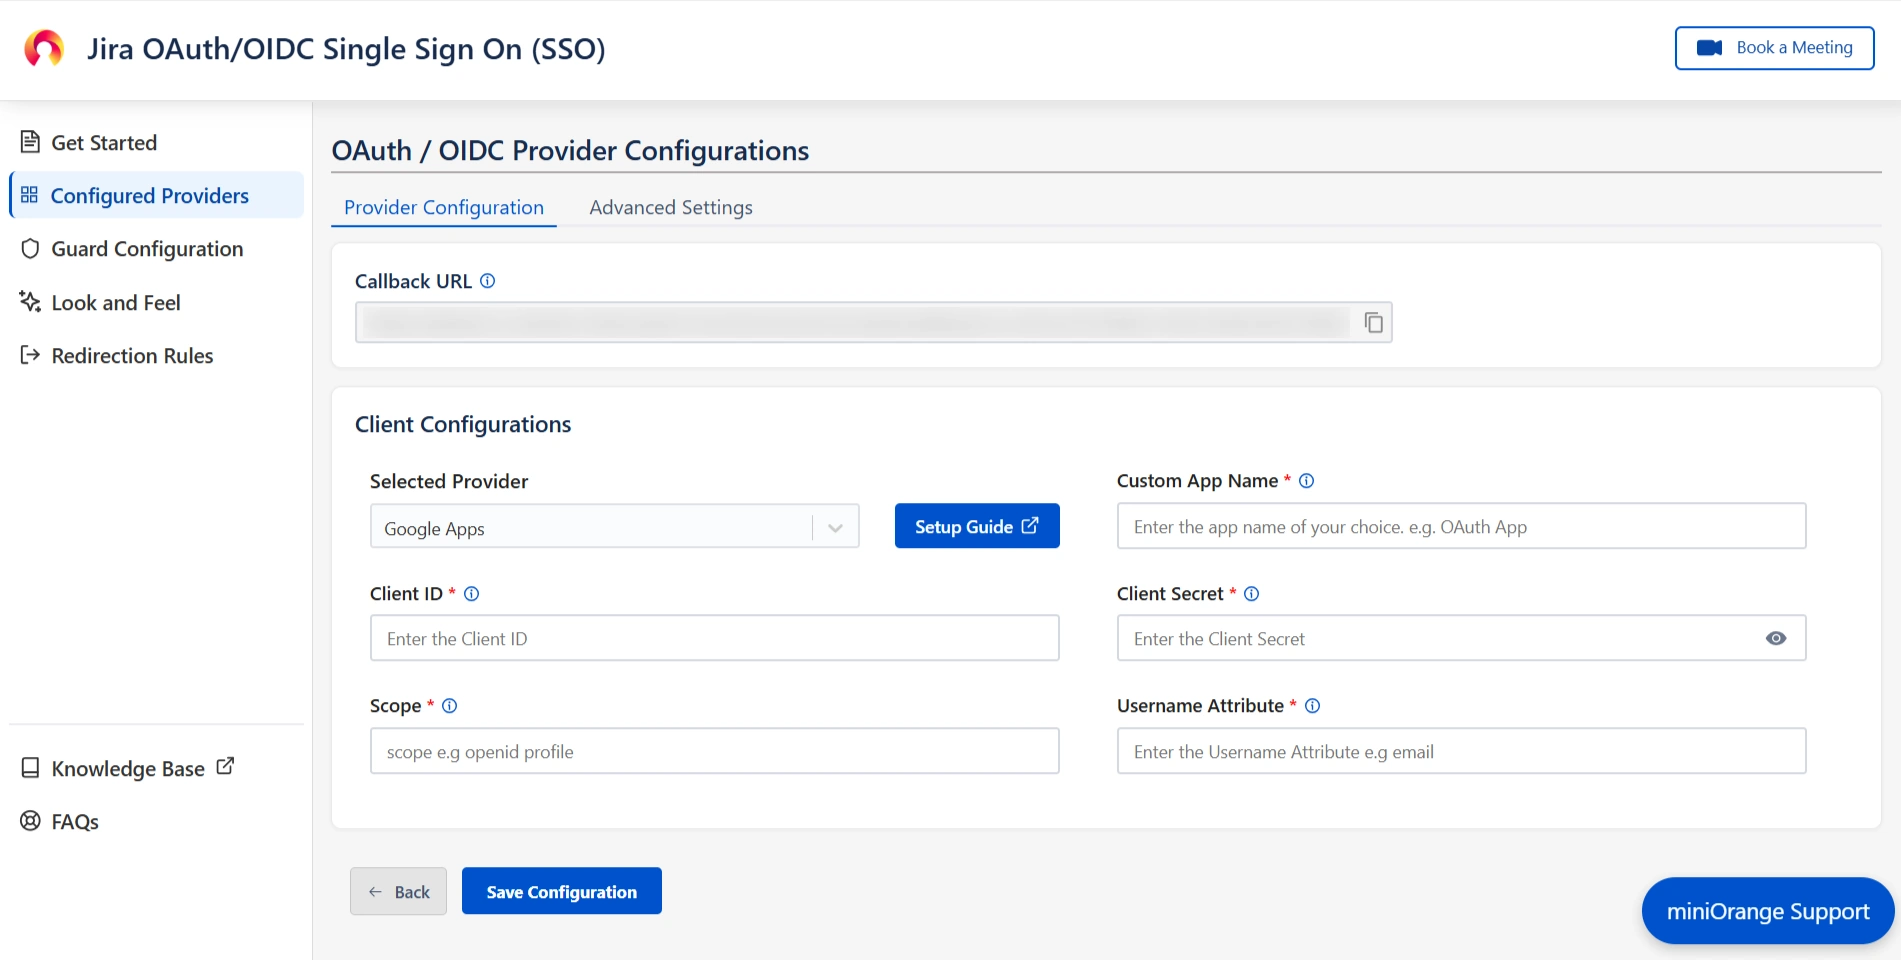Viewport: 1901px width, 960px height.
Task: Focus the Custom App Name input field
Action: tap(1461, 526)
